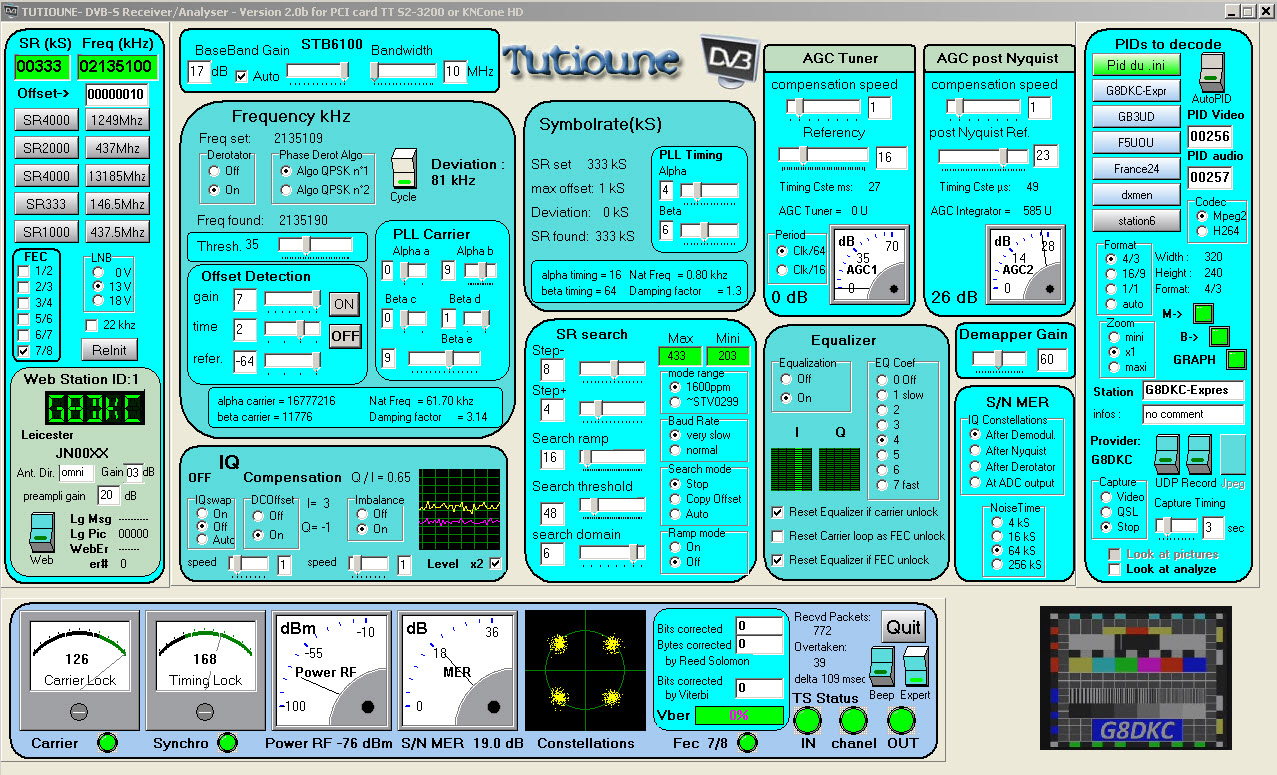Click the Station name field
This screenshot has width=1277, height=775.
(x=1194, y=390)
